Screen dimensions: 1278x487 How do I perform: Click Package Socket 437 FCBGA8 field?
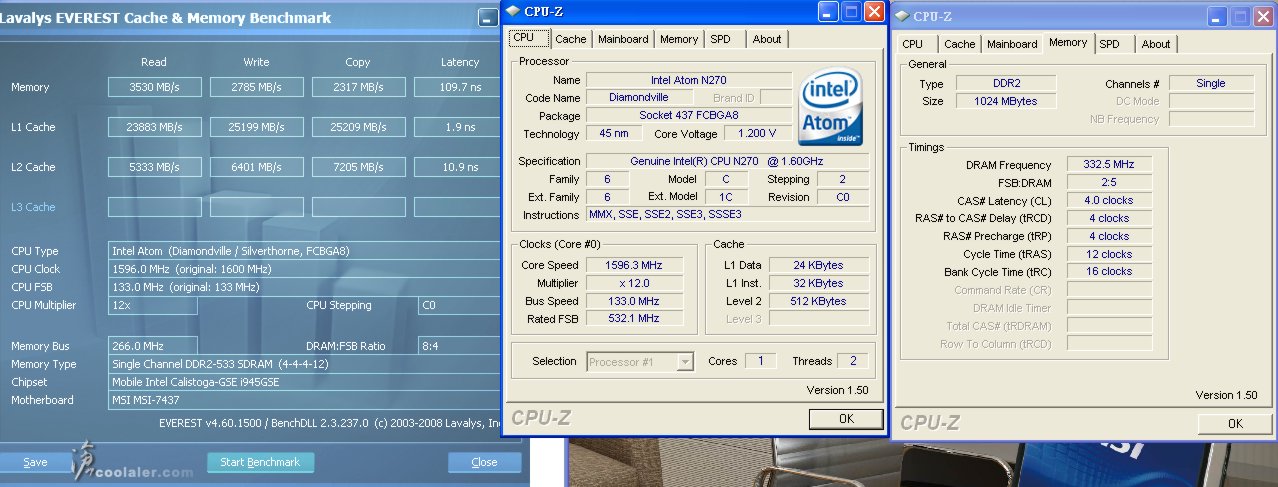(x=689, y=115)
